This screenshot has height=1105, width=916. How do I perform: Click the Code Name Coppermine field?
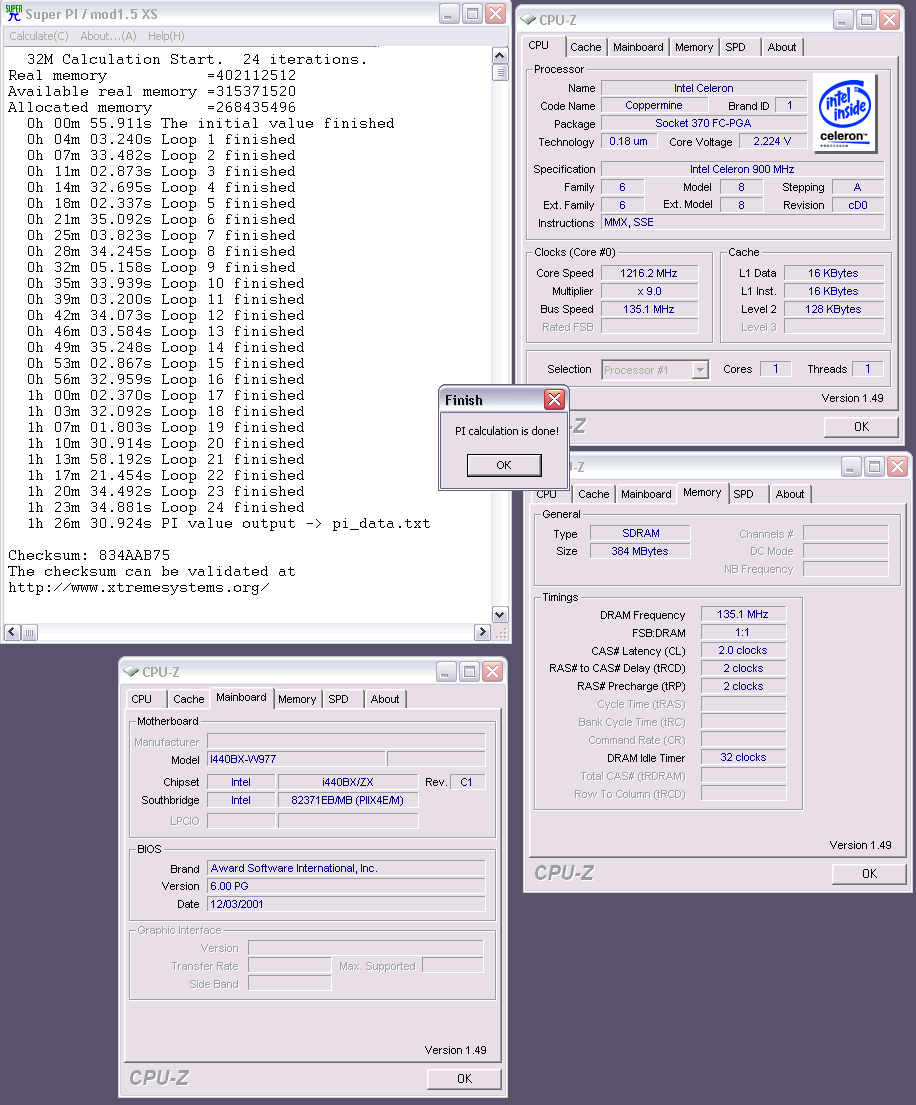point(654,105)
